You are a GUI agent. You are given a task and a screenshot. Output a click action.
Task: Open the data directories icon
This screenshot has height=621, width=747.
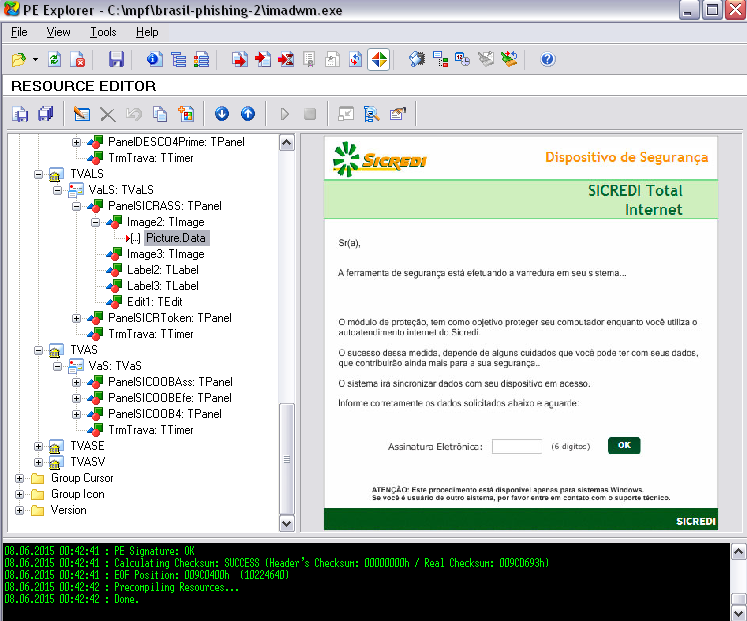178,60
